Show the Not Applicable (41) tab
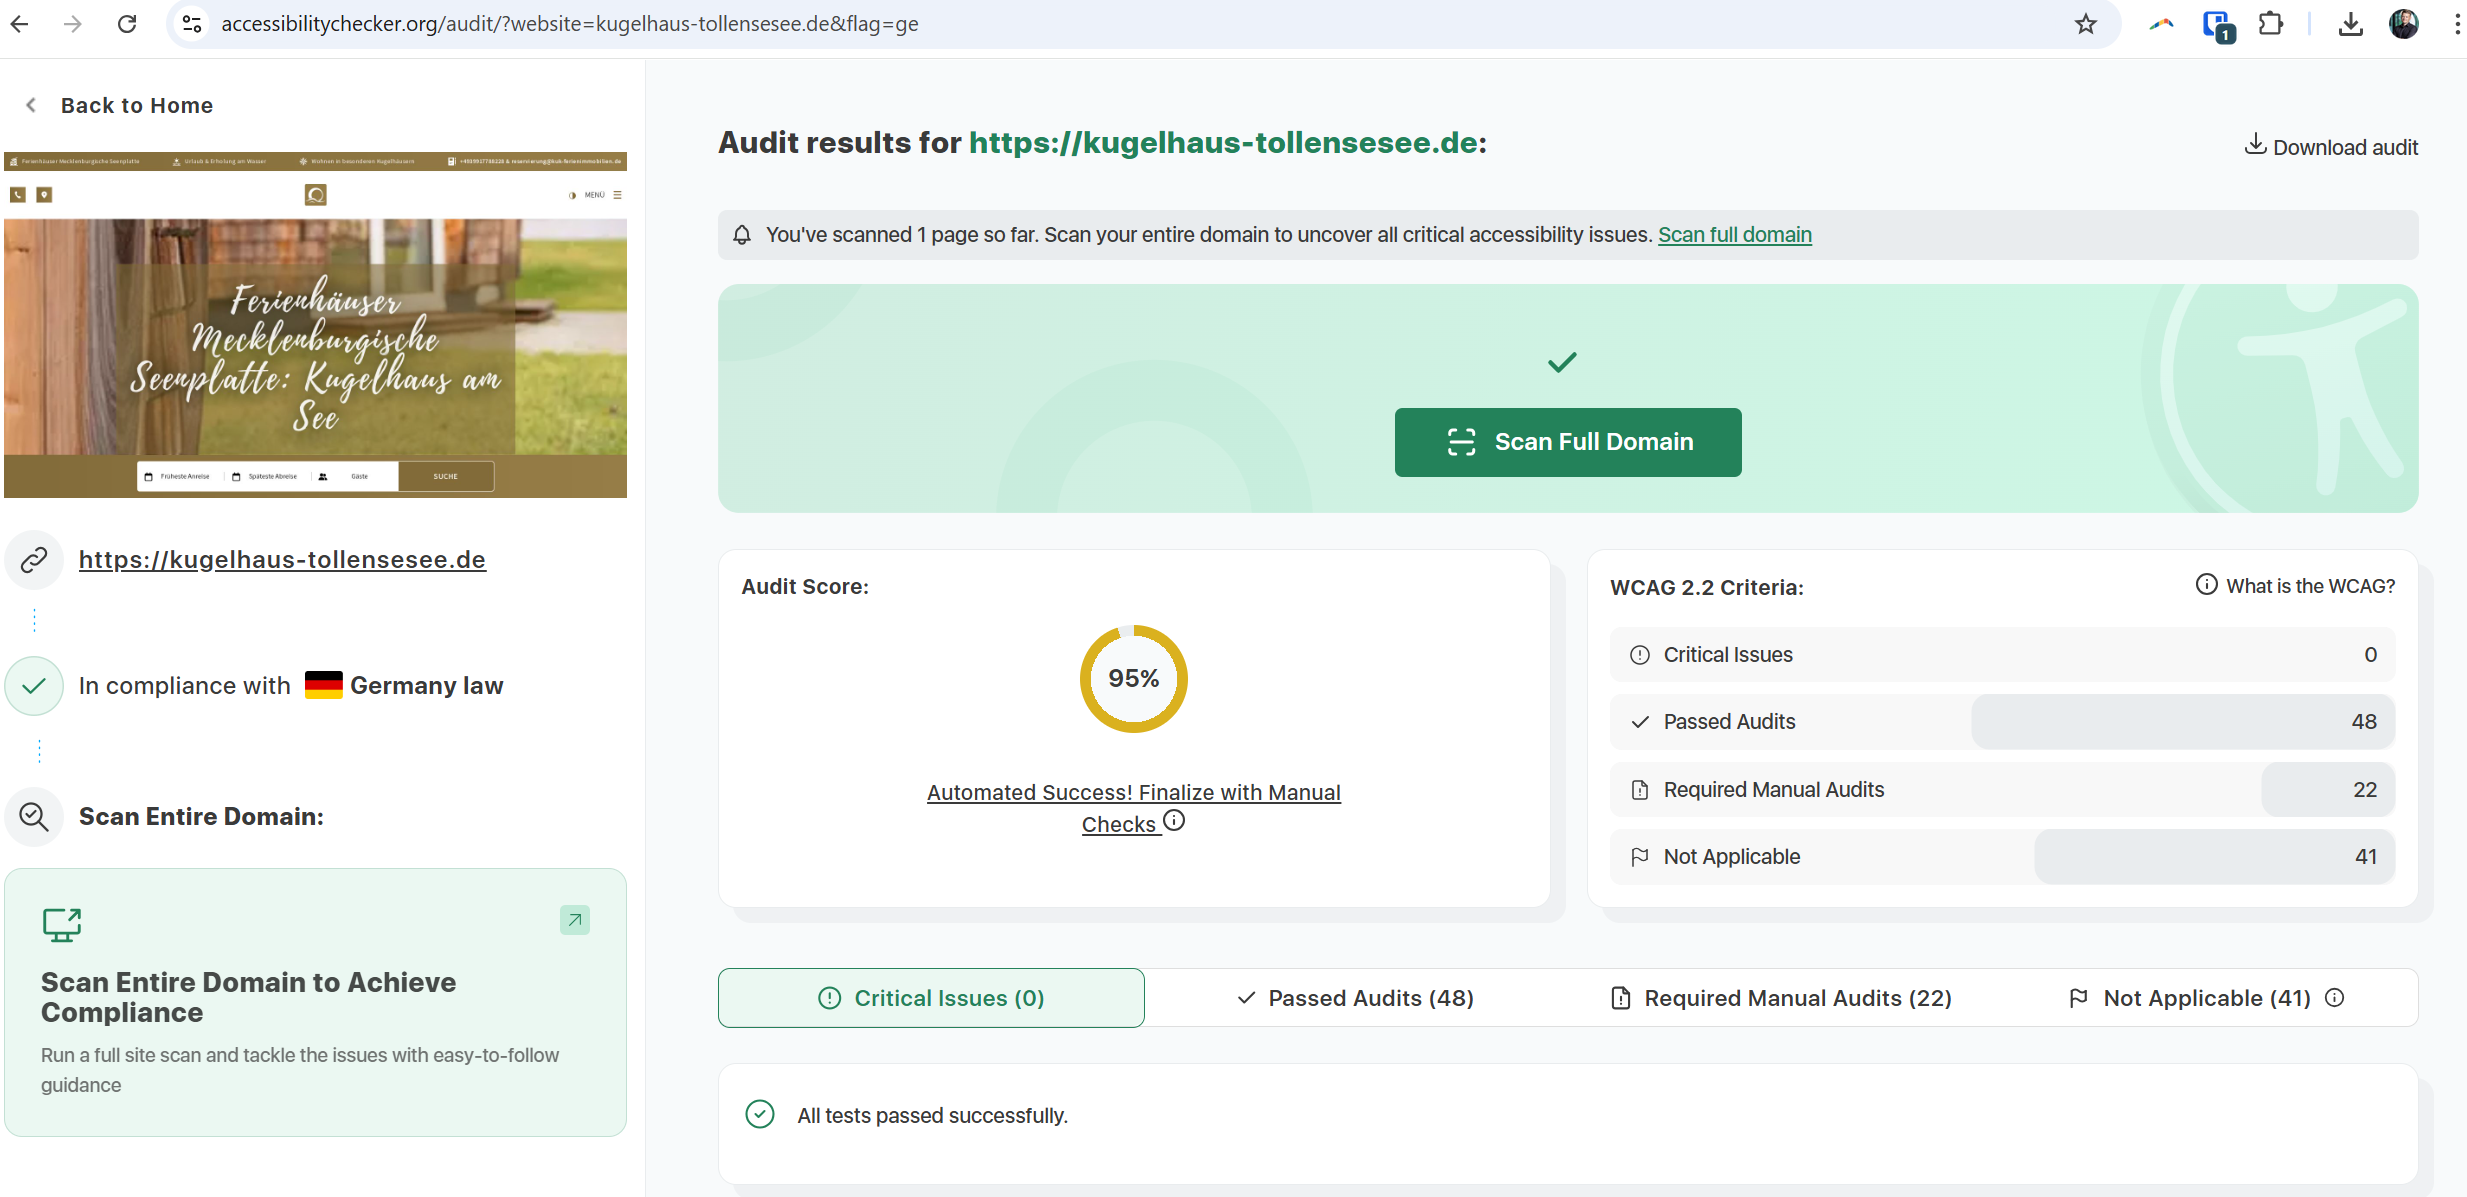 [2190, 998]
